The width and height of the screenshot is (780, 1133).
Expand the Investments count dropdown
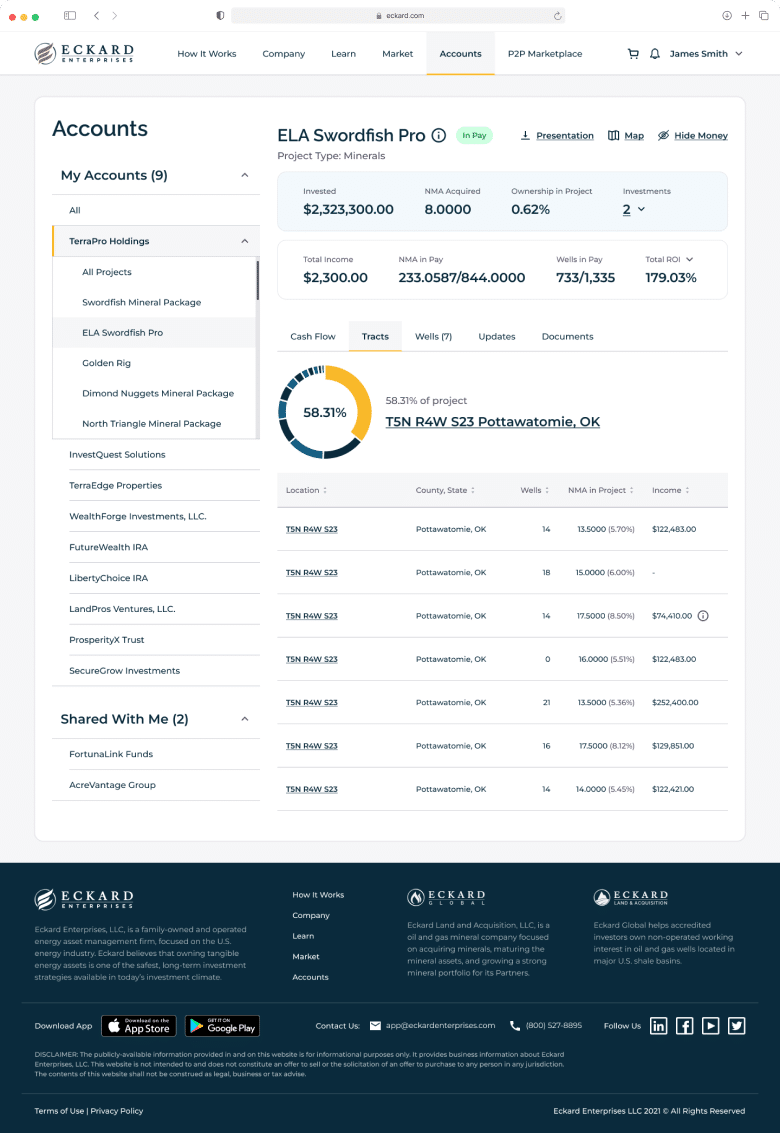pyautogui.click(x=633, y=210)
